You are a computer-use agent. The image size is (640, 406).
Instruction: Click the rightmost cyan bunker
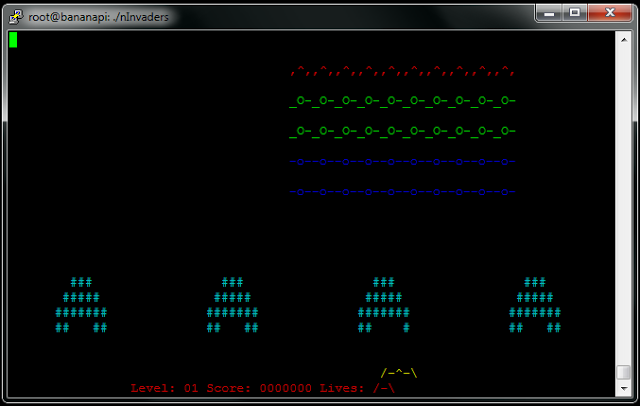[x=535, y=305]
